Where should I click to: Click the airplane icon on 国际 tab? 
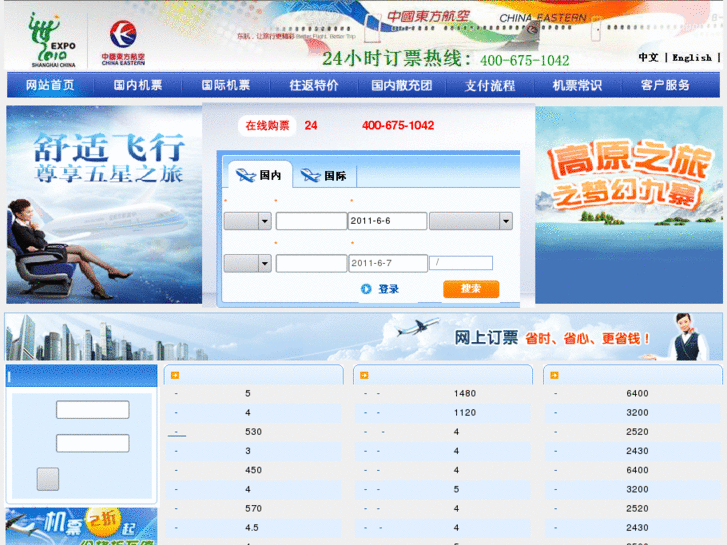click(311, 175)
